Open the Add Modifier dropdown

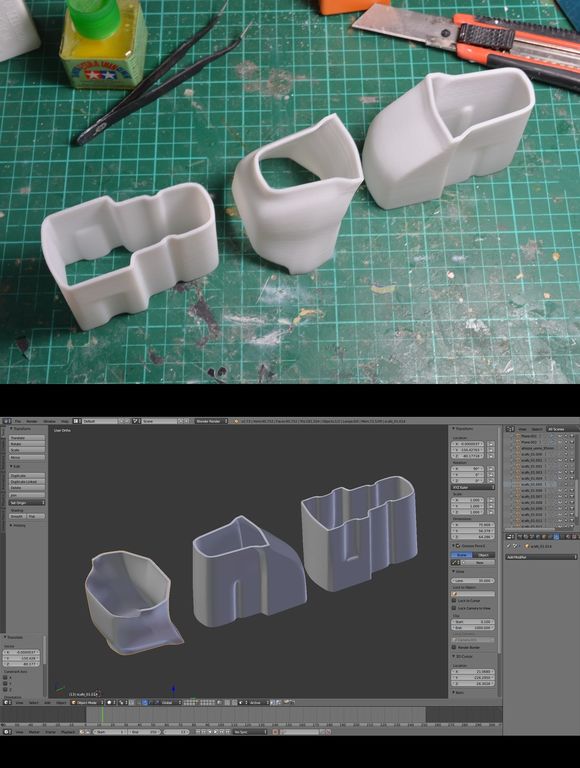click(541, 557)
